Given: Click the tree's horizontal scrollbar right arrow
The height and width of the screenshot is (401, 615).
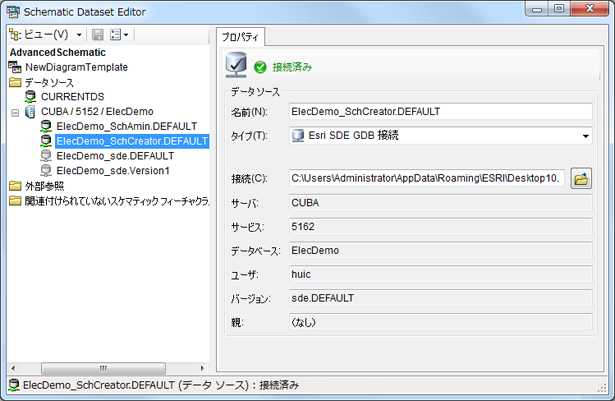Looking at the screenshot, I should coord(202,368).
